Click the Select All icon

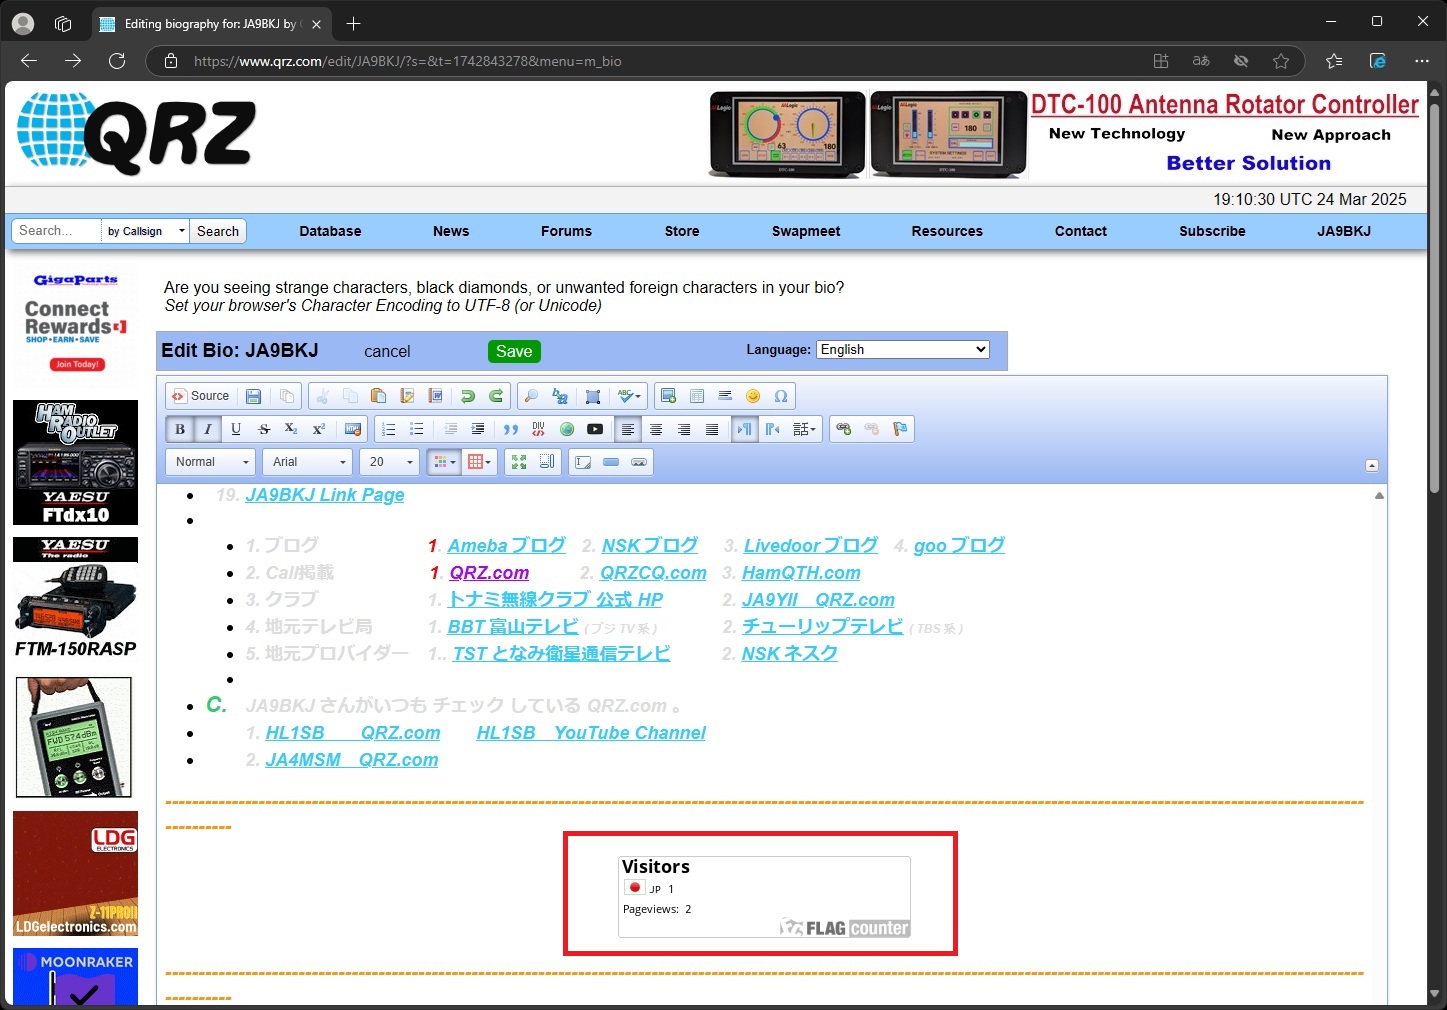(x=593, y=396)
